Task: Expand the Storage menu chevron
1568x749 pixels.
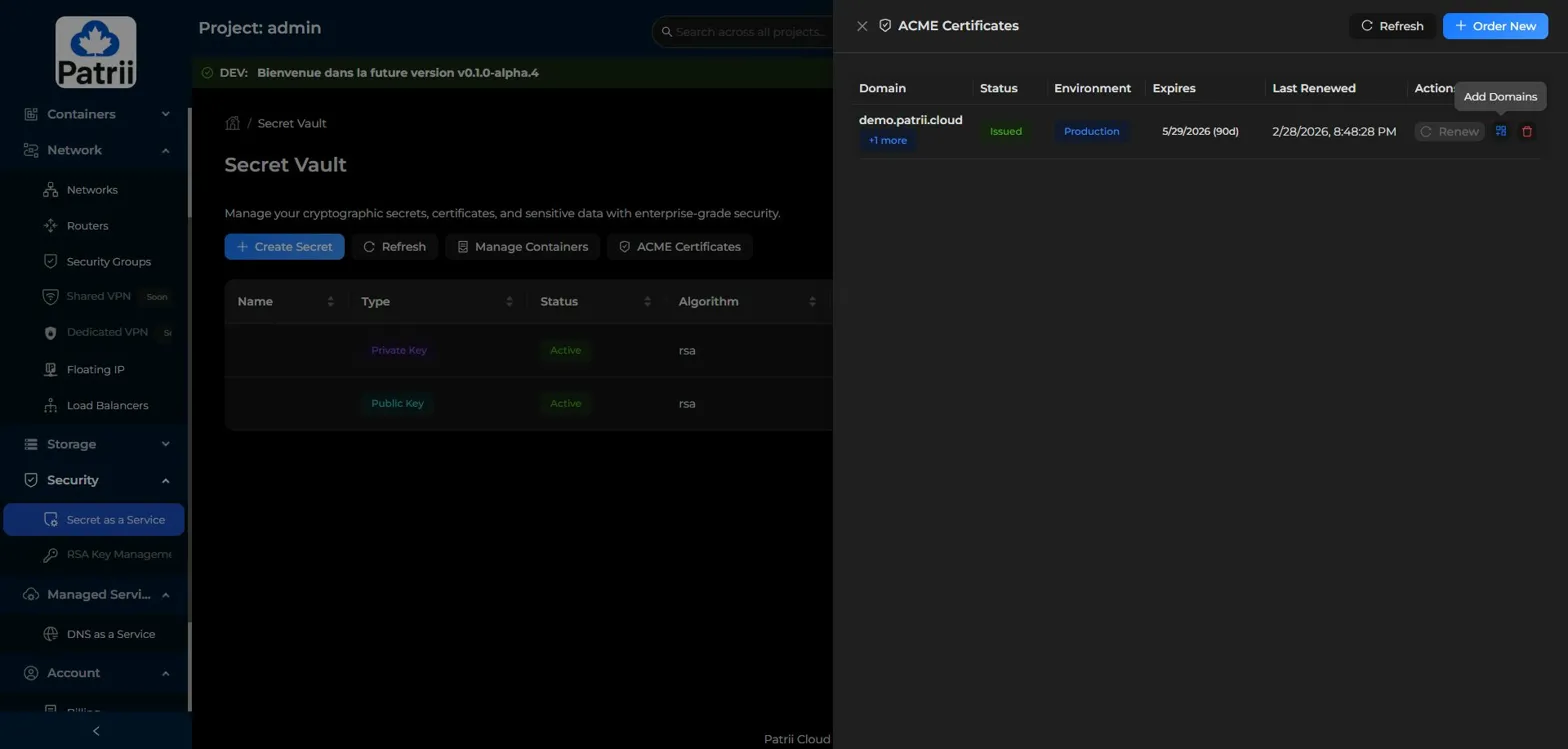Action: [x=166, y=444]
